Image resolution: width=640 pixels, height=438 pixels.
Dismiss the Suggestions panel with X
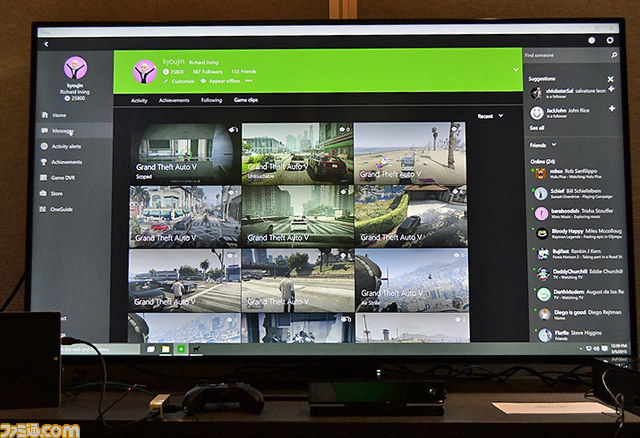[610, 78]
